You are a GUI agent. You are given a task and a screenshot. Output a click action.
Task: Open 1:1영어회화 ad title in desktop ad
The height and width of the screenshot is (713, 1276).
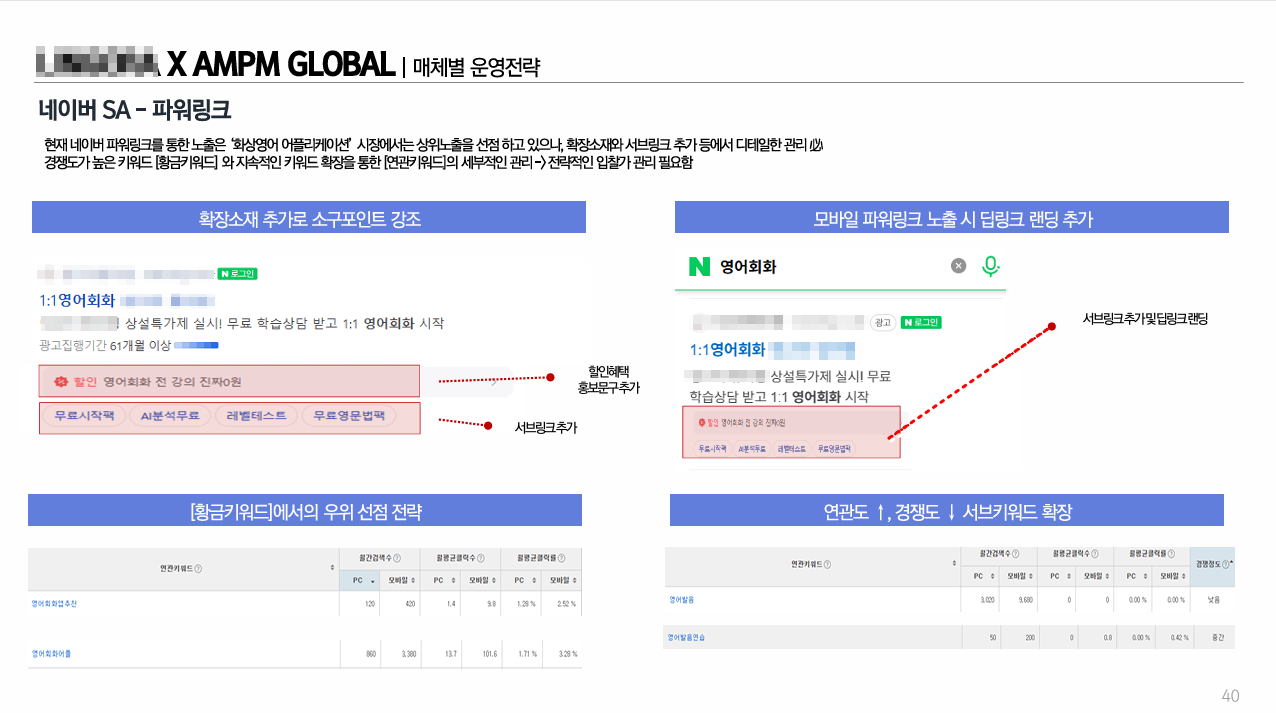[x=75, y=300]
